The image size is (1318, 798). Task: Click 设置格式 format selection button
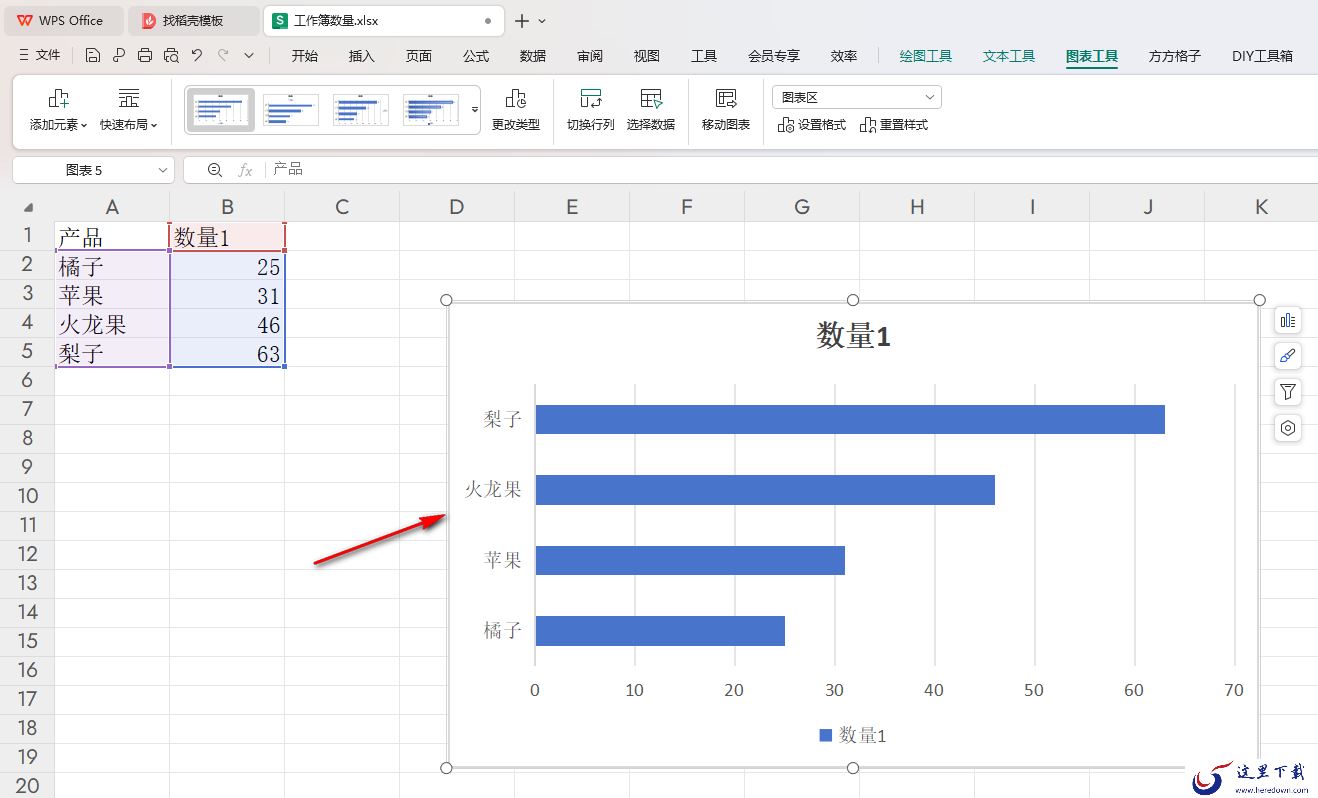point(811,125)
